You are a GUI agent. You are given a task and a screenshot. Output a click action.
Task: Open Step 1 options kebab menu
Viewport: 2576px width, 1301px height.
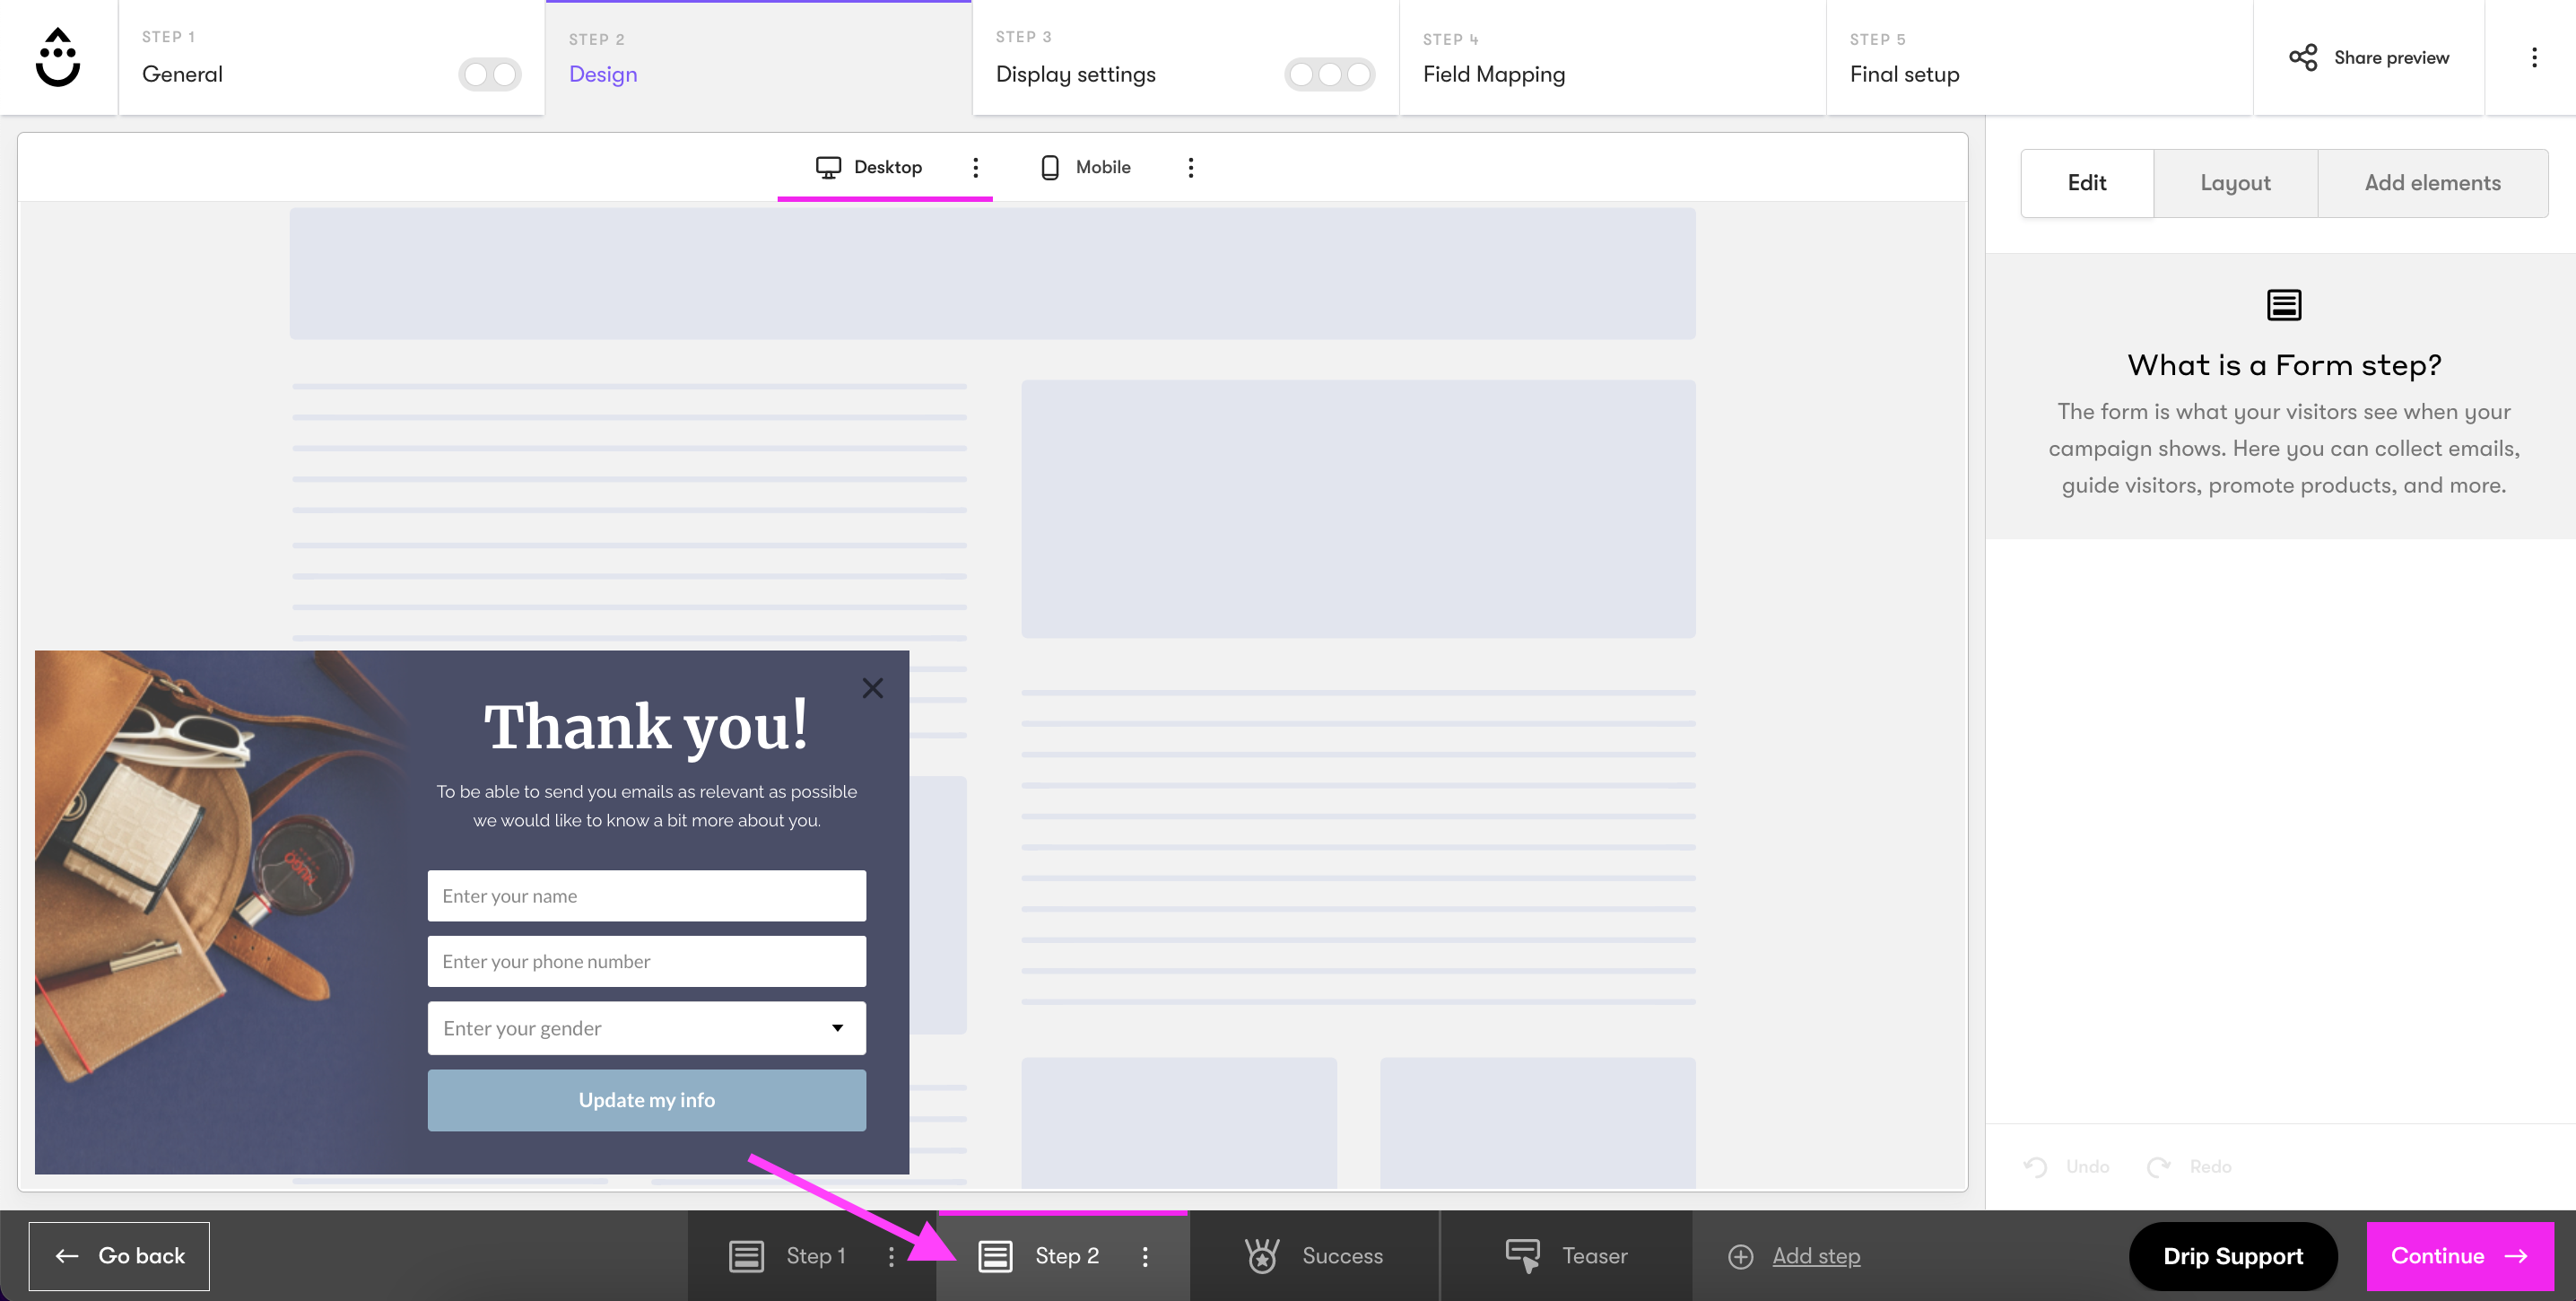[x=891, y=1256]
